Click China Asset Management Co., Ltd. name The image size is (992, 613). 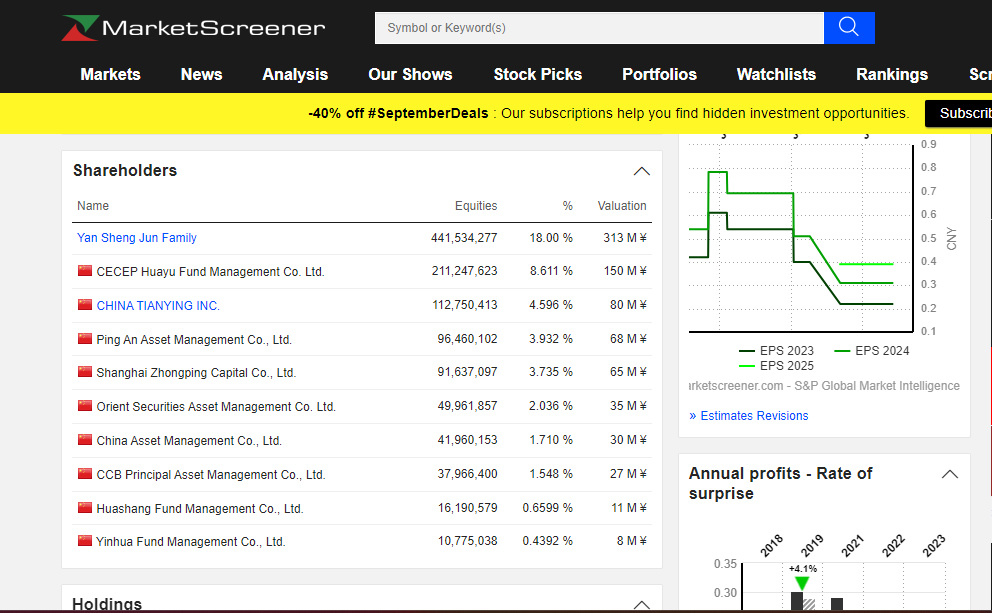(x=189, y=441)
